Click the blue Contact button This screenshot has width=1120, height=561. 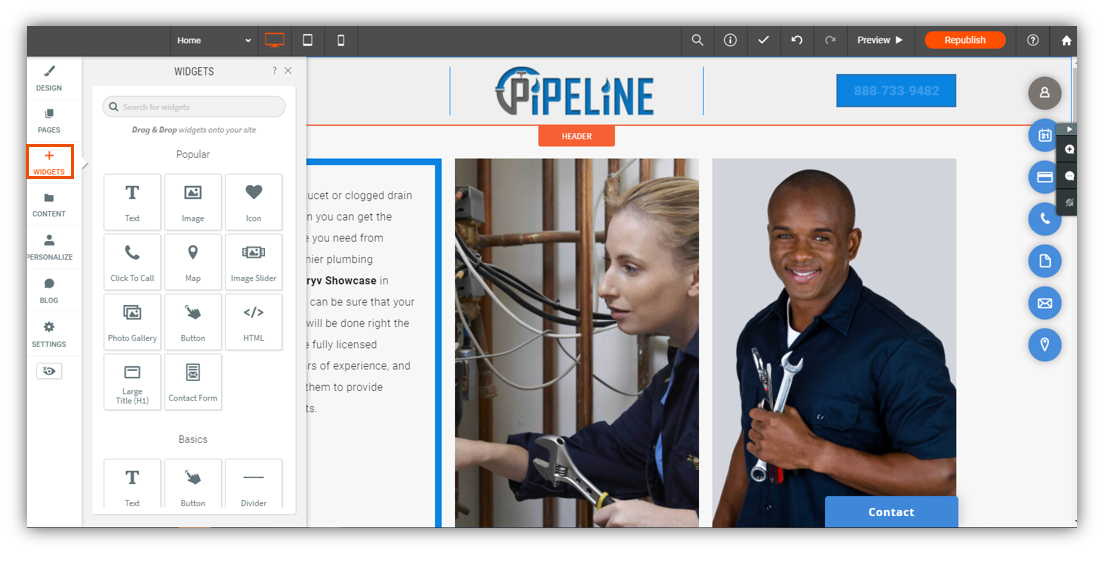pos(891,512)
